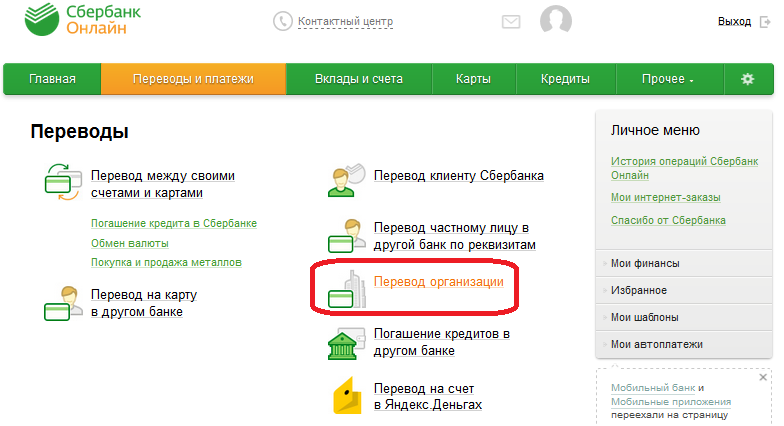The width and height of the screenshot is (784, 426).
Task: Click the Перевод организации link
Action: point(438,282)
